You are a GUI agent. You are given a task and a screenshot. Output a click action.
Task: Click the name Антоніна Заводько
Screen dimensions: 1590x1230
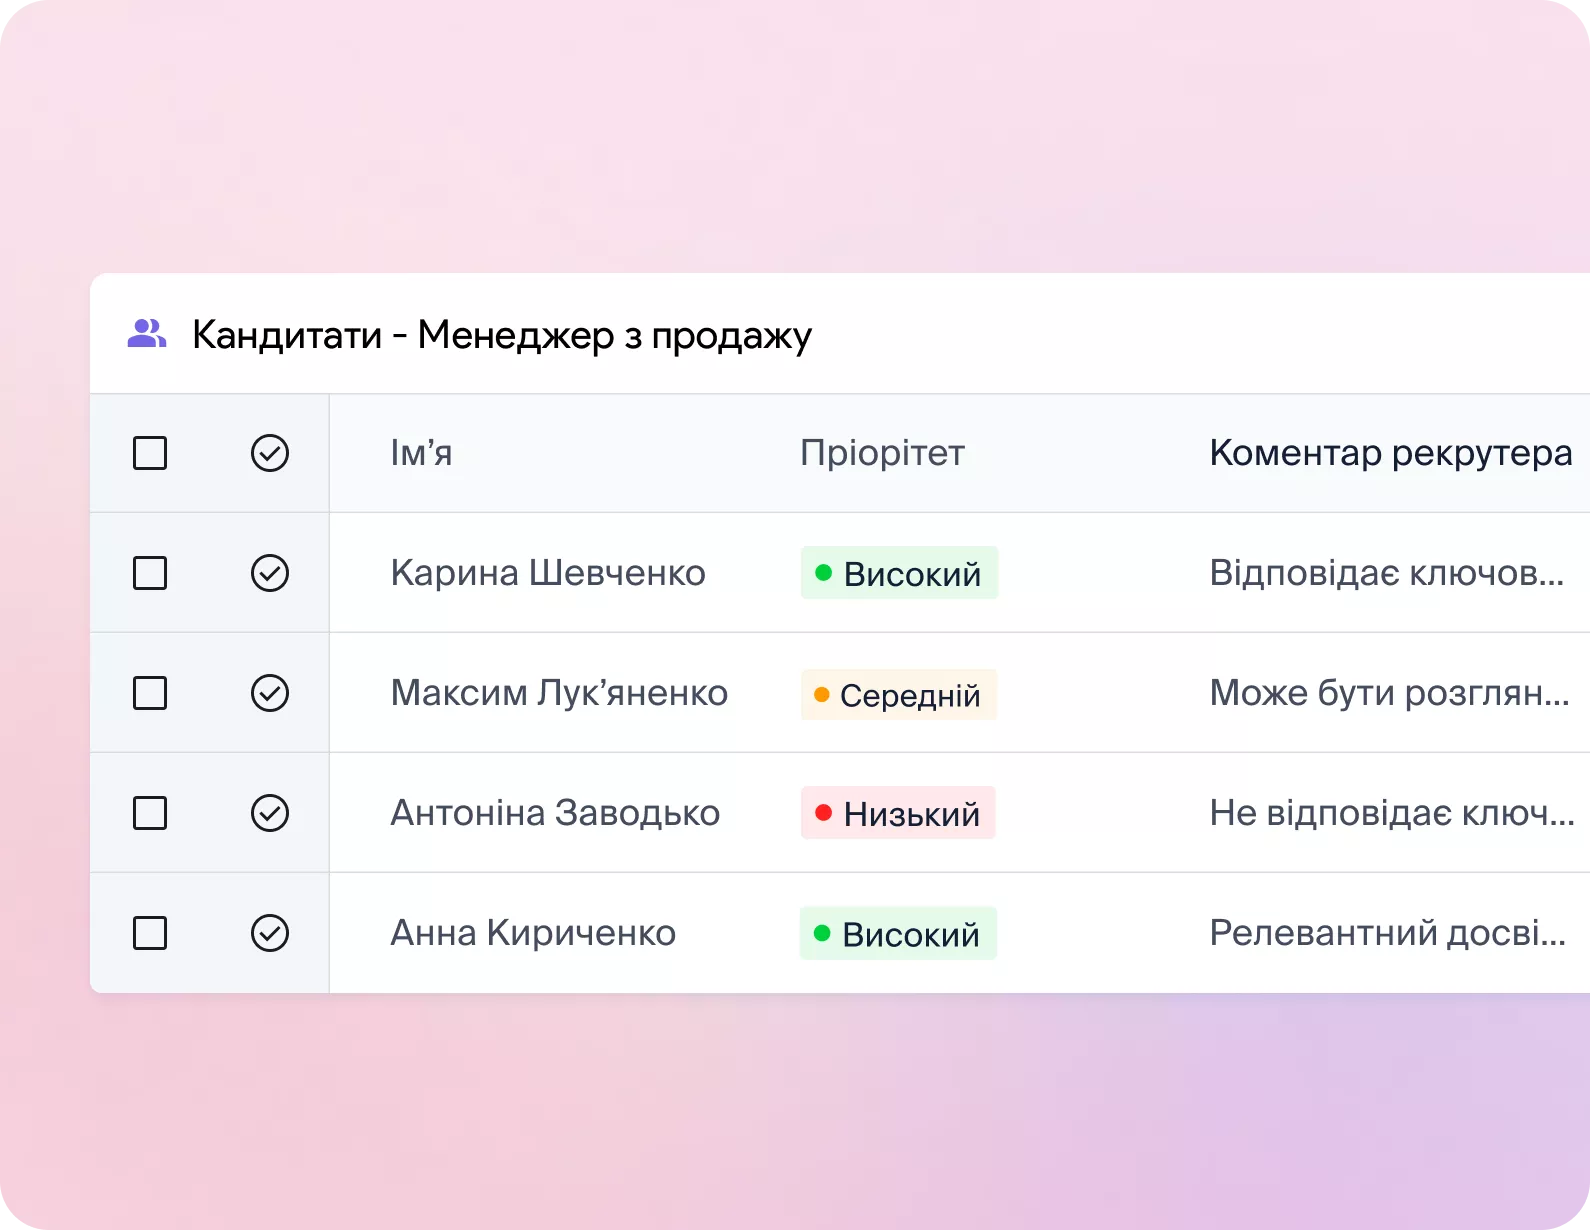555,813
